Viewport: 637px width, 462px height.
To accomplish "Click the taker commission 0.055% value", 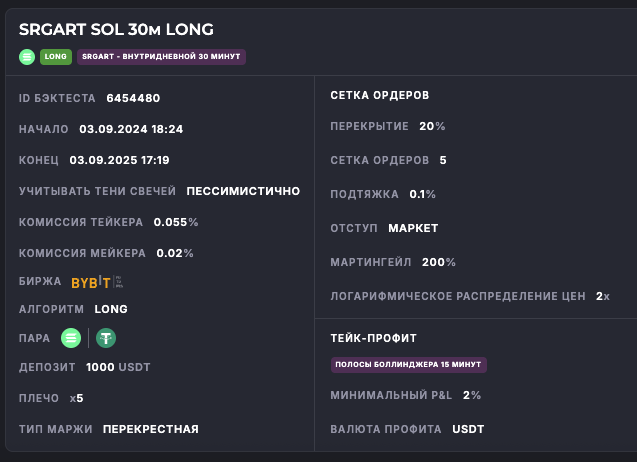I will click(x=176, y=222).
